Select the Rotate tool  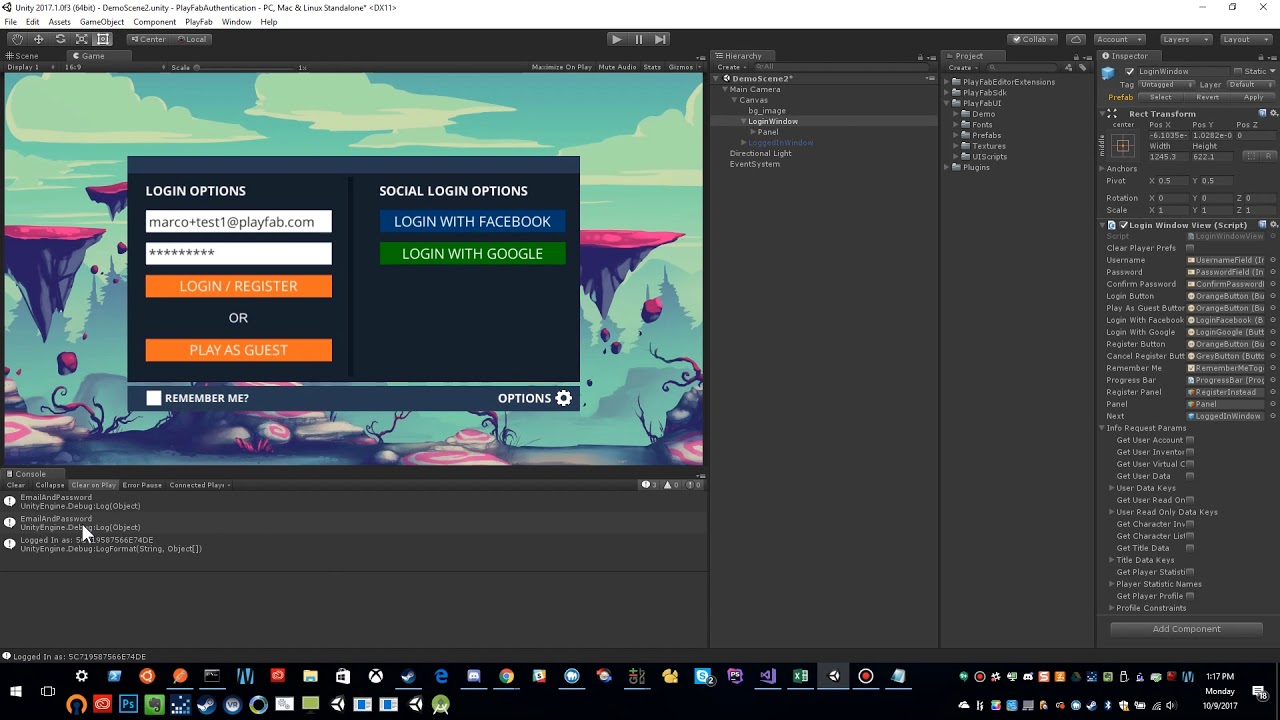[60, 39]
